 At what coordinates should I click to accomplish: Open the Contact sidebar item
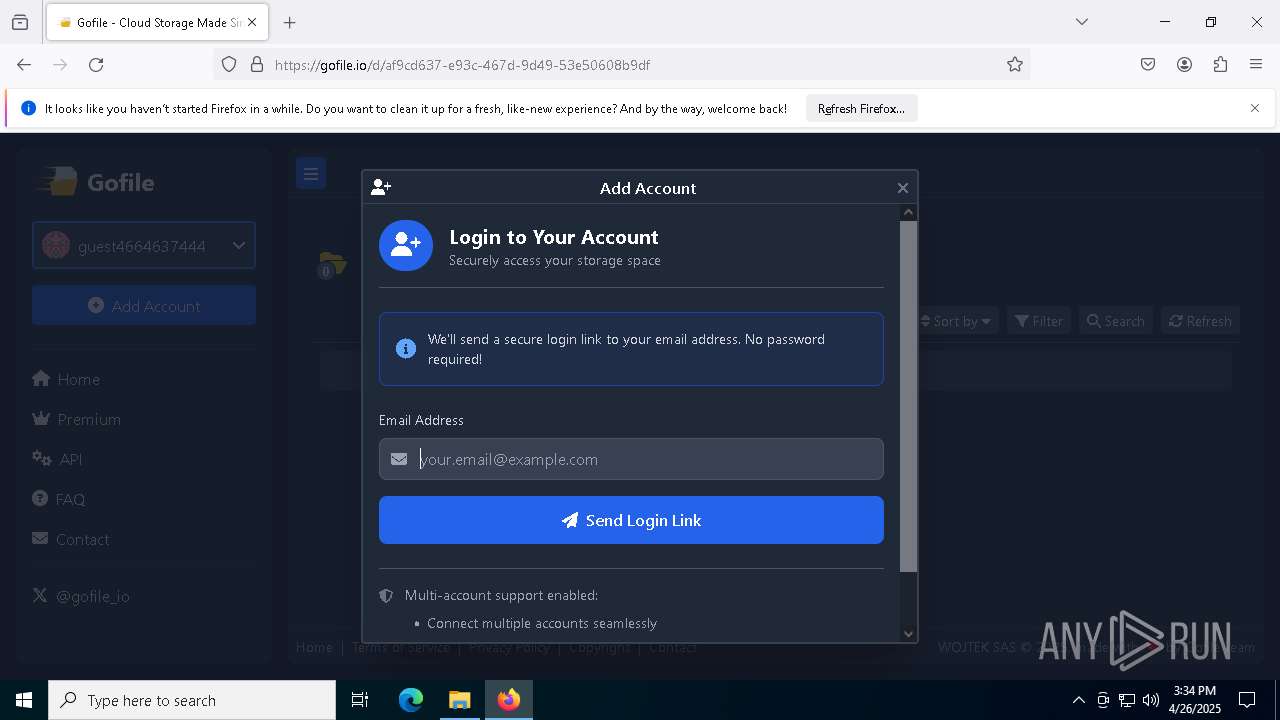(70, 539)
